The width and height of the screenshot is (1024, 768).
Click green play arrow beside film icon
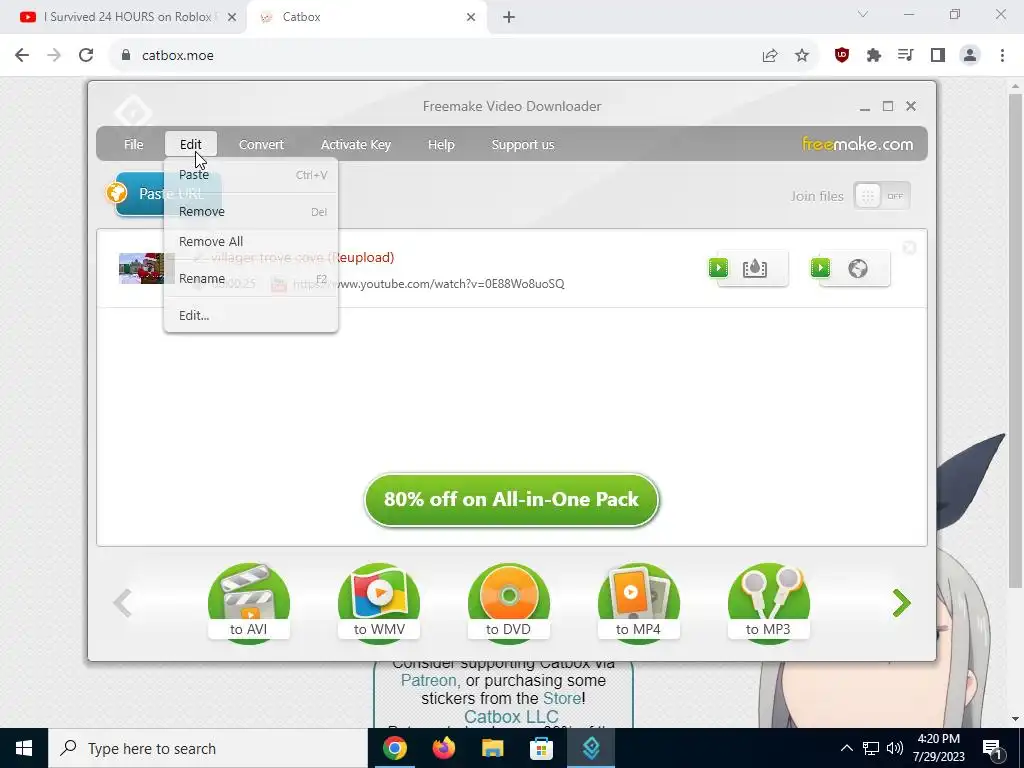(x=718, y=268)
